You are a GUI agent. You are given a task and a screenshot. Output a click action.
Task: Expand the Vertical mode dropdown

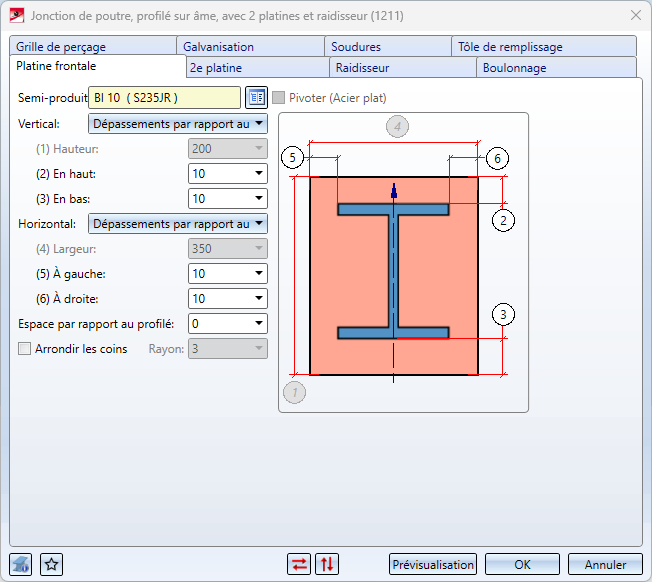pos(178,124)
